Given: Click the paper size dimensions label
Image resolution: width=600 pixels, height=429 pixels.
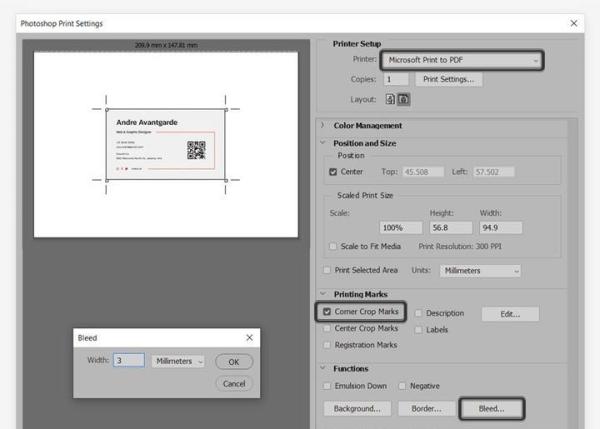Looking at the screenshot, I should coord(166,45).
